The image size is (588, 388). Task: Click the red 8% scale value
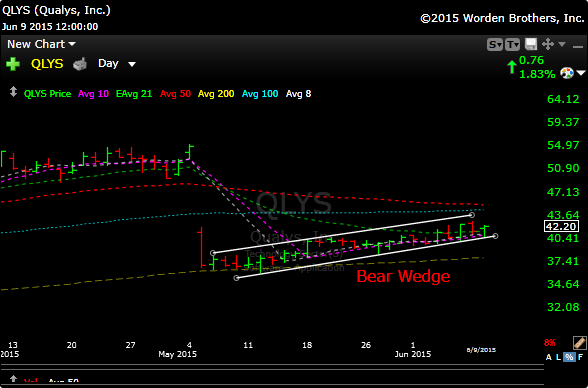[549, 343]
